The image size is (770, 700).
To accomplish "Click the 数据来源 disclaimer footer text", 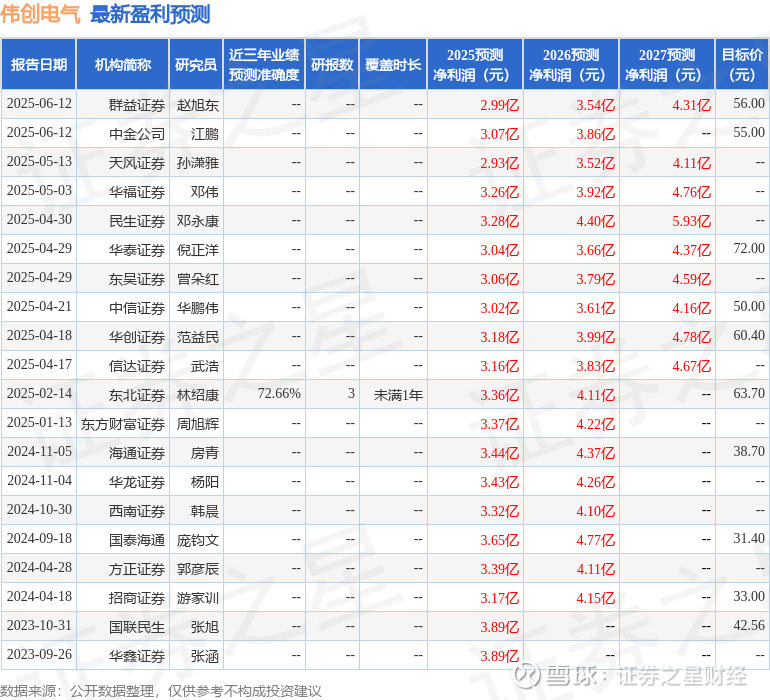I will (161, 691).
